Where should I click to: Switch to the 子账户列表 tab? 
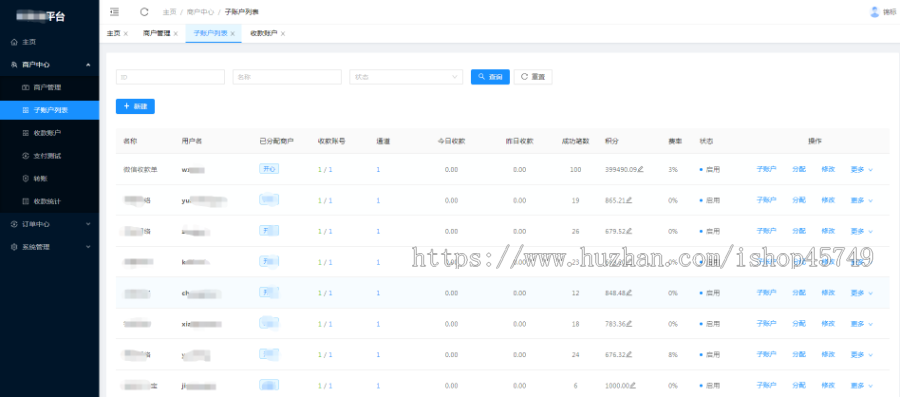click(211, 33)
